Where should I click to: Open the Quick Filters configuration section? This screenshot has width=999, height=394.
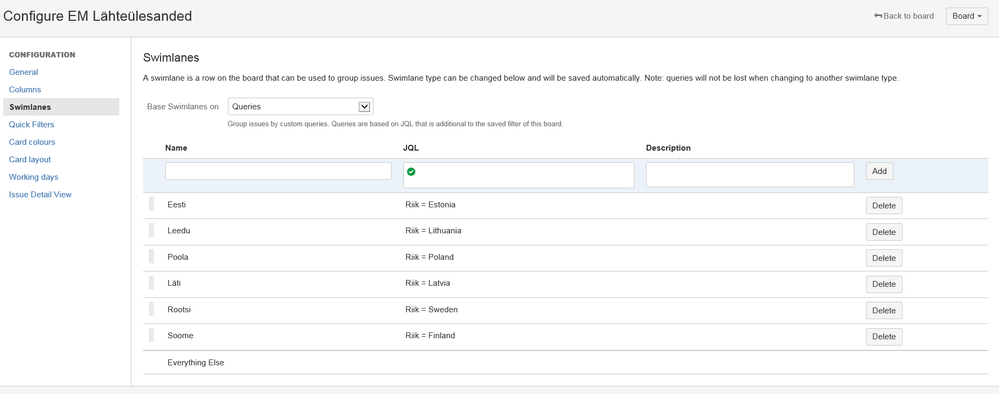[x=31, y=124]
